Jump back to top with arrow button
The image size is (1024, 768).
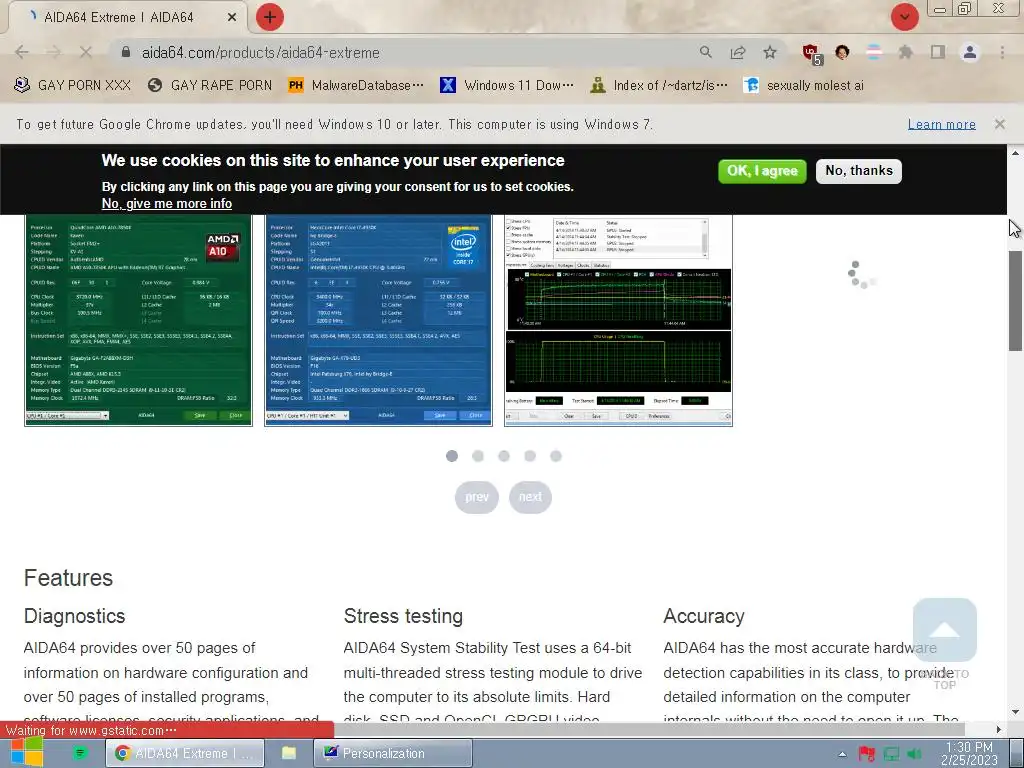(x=945, y=630)
